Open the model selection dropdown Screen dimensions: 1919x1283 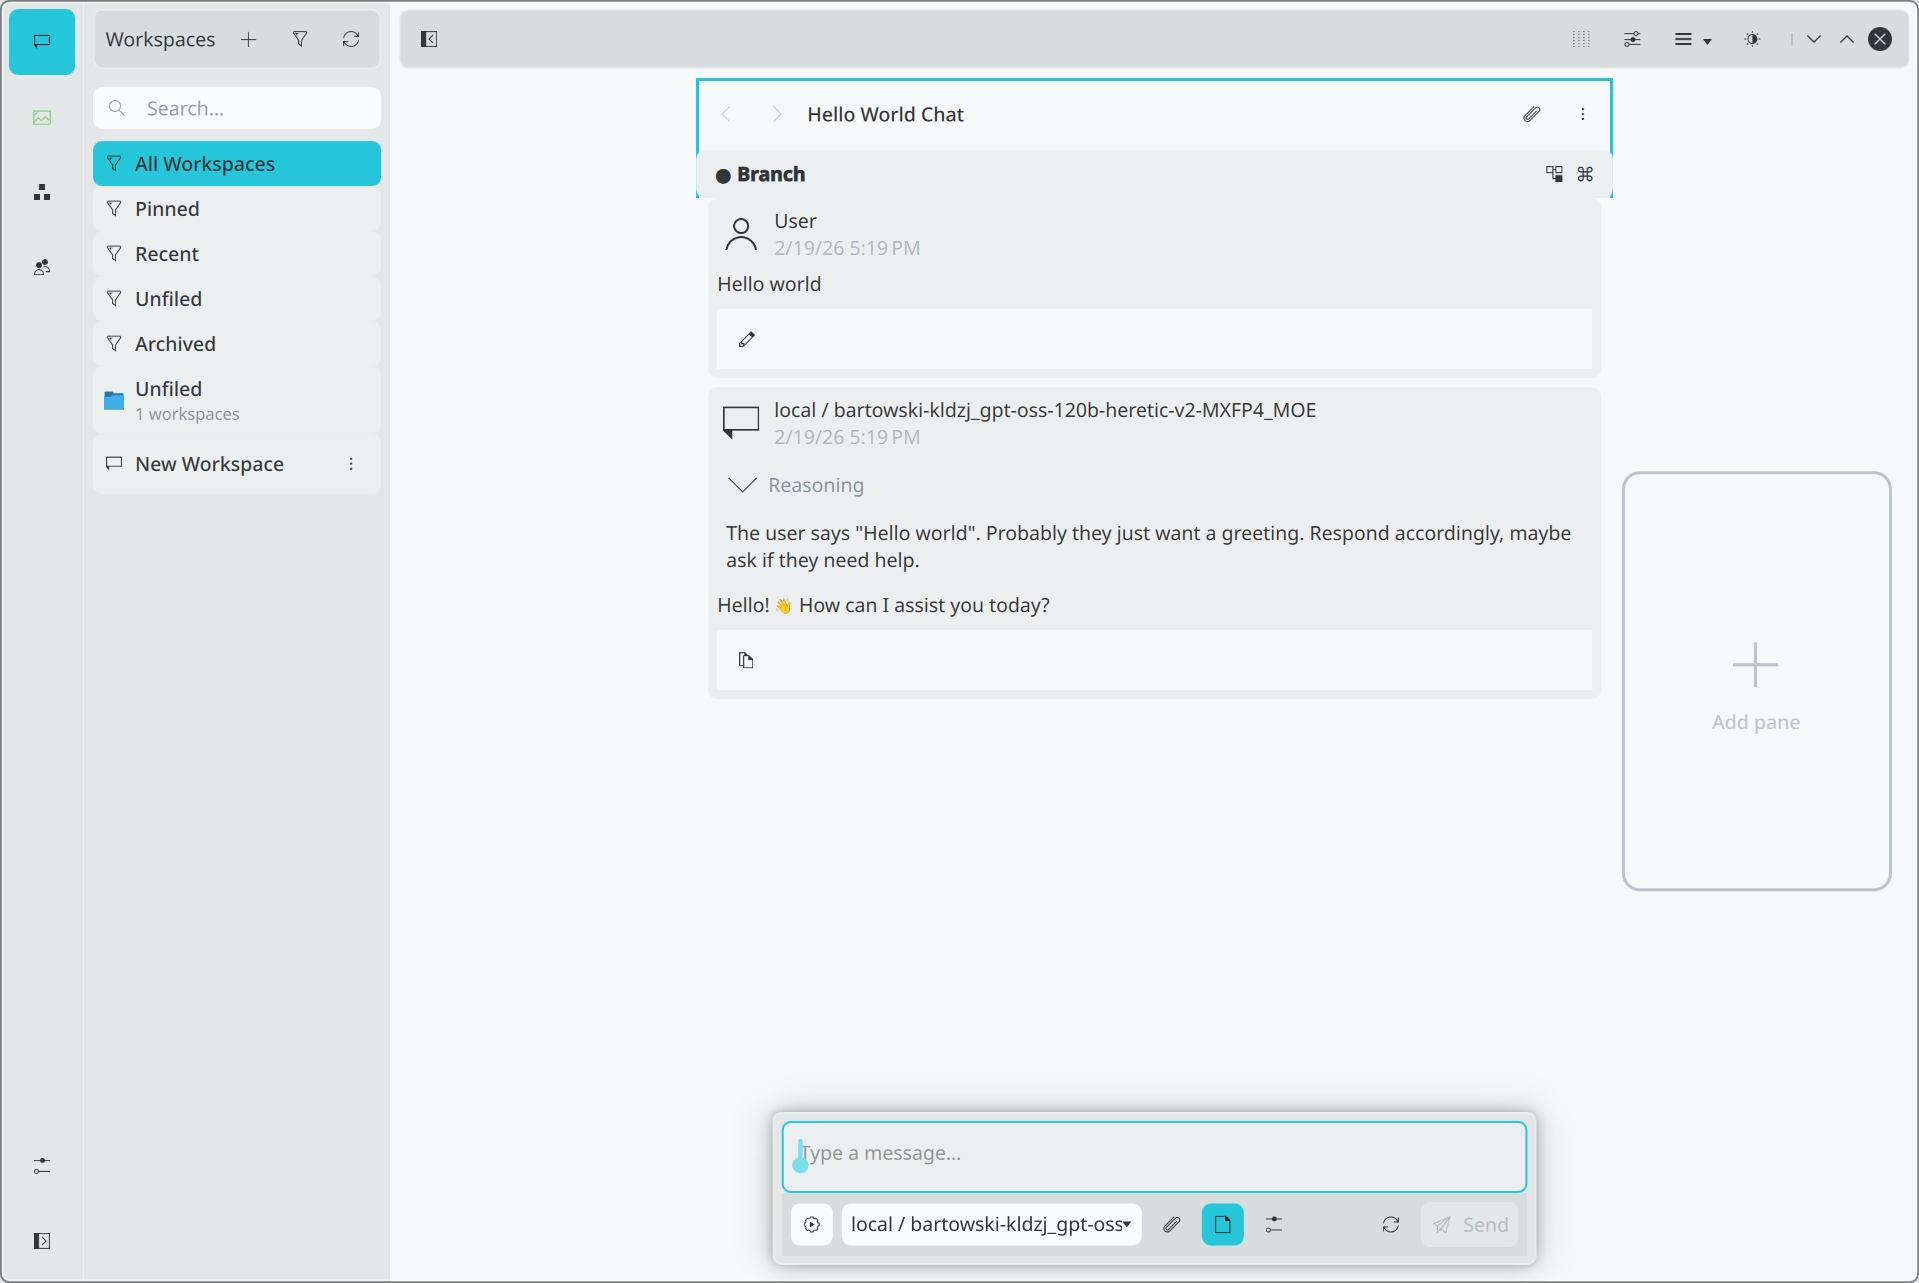coord(991,1225)
